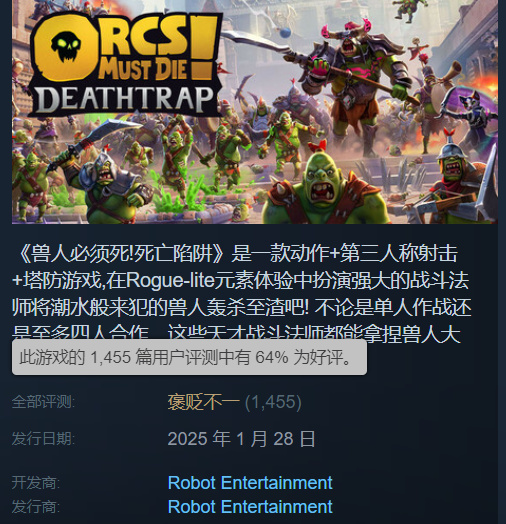Click the silver DEATHTRAP title lettering
The height and width of the screenshot is (524, 506).
(x=124, y=99)
